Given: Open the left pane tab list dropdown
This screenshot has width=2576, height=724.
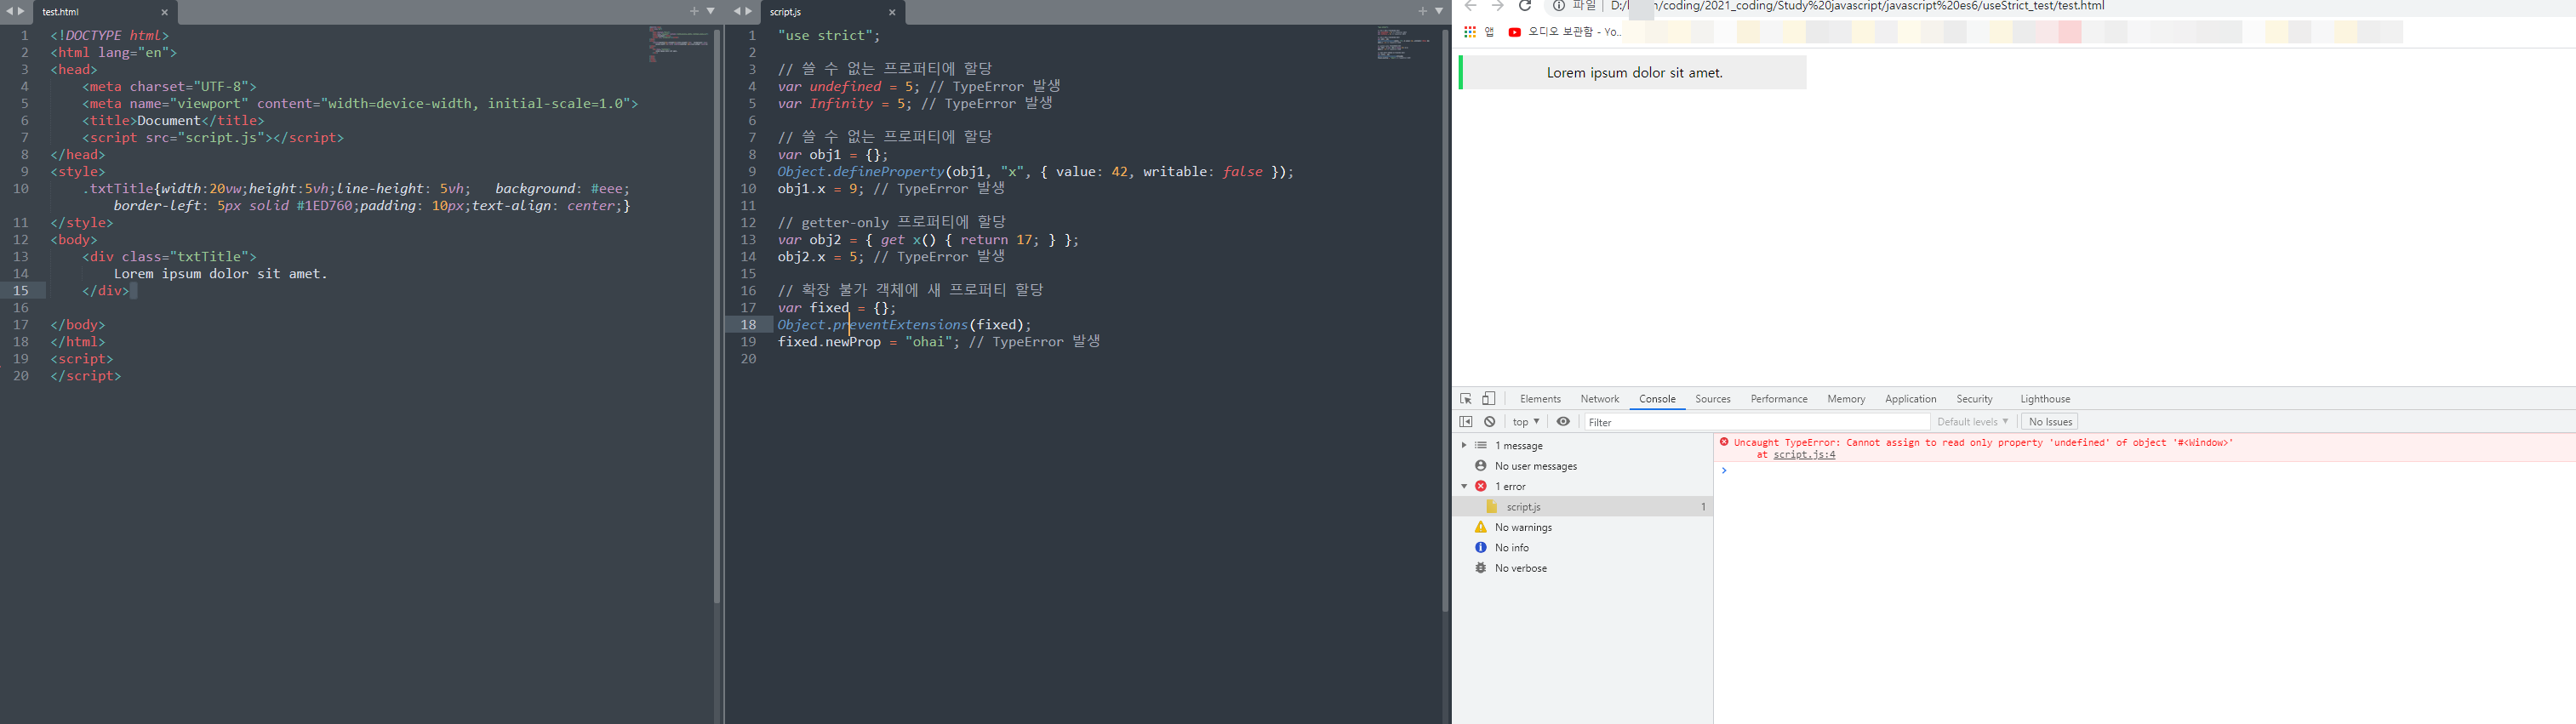Looking at the screenshot, I should point(711,11).
